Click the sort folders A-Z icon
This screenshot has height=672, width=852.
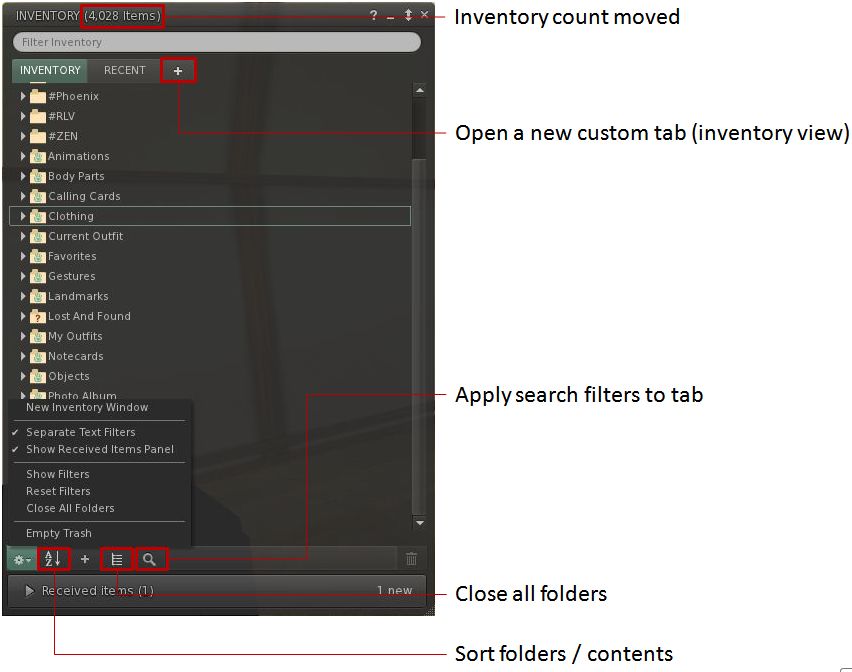(53, 559)
